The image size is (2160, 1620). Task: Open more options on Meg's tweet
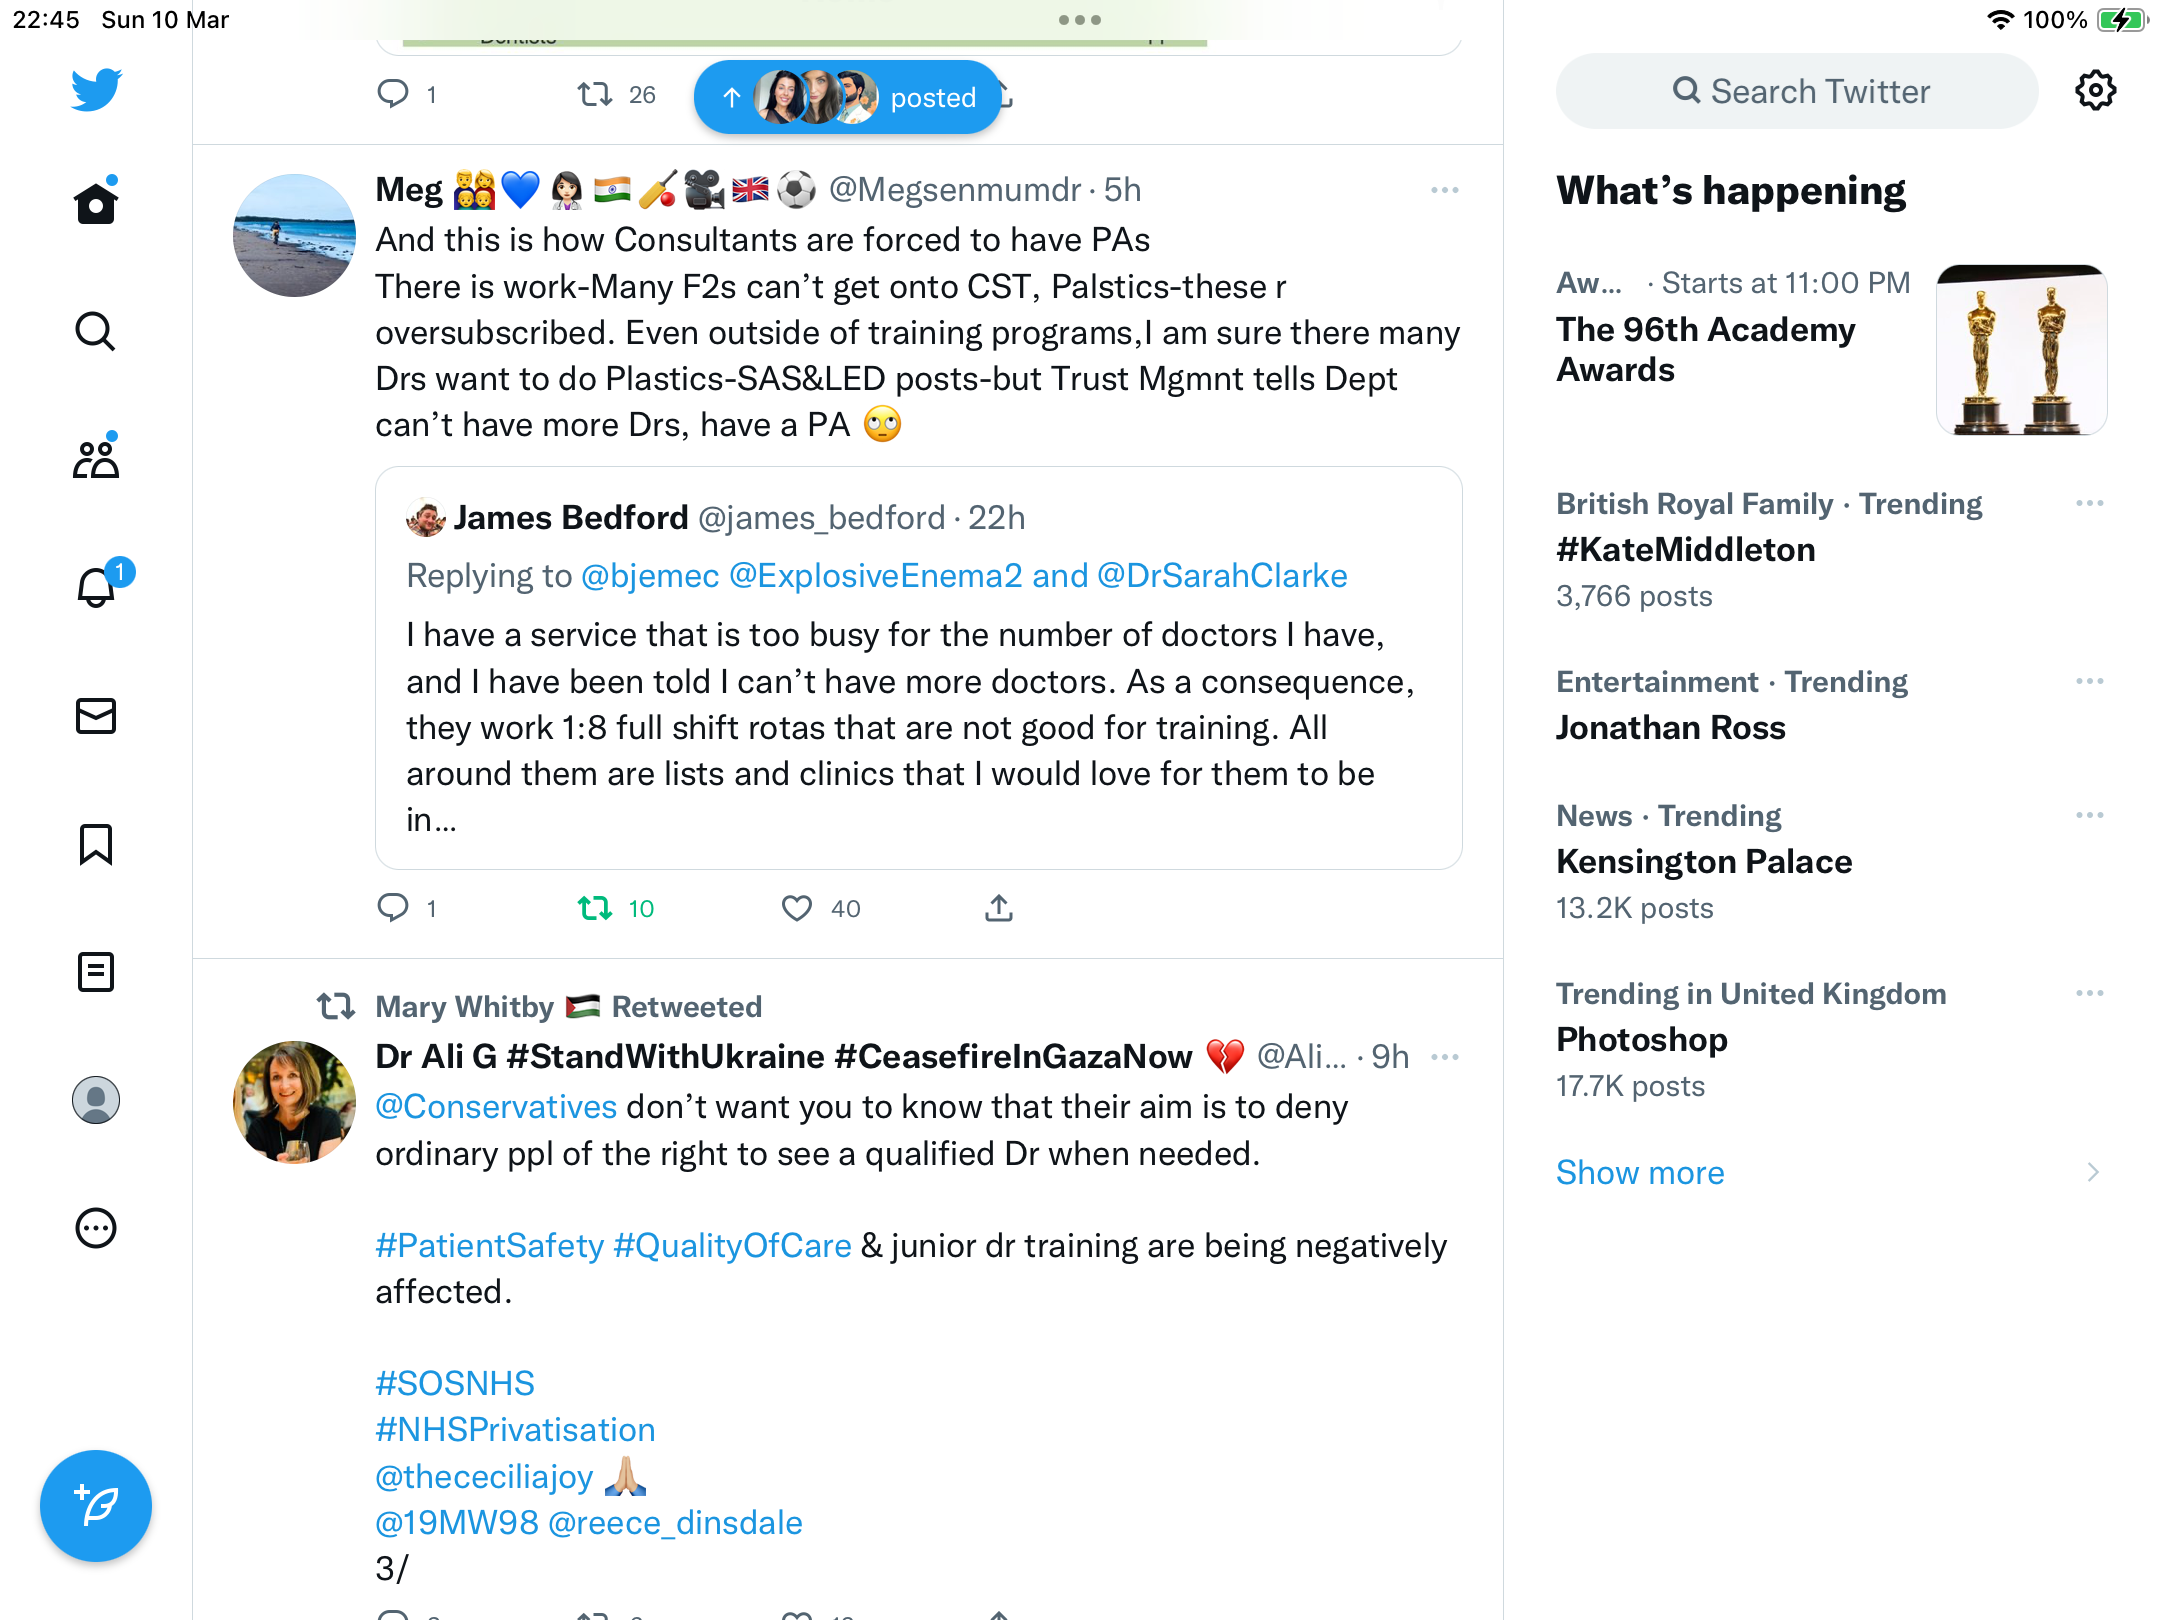tap(1445, 190)
